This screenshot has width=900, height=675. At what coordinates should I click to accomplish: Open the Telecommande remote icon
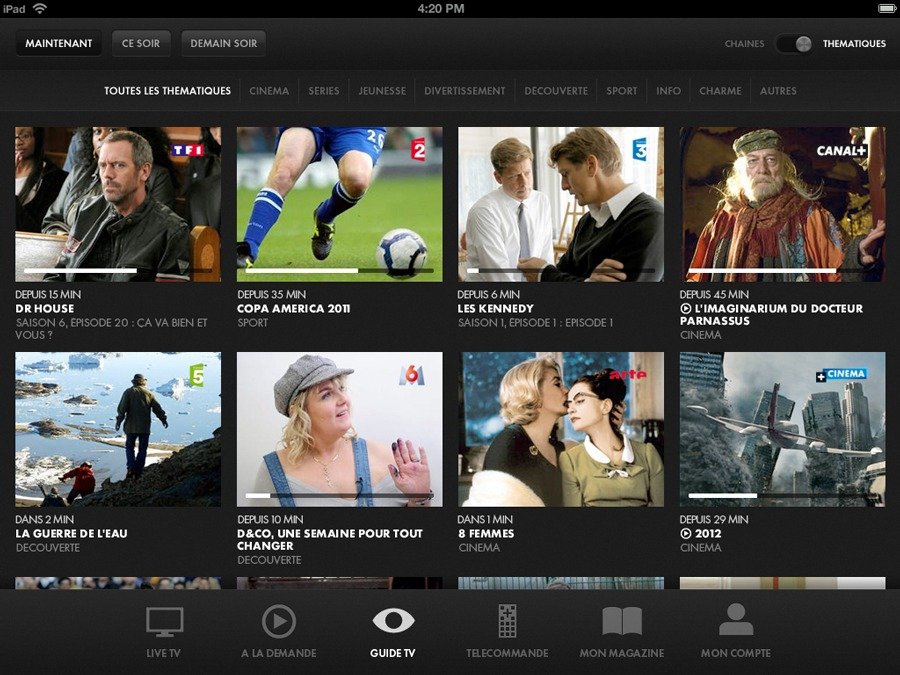point(507,622)
